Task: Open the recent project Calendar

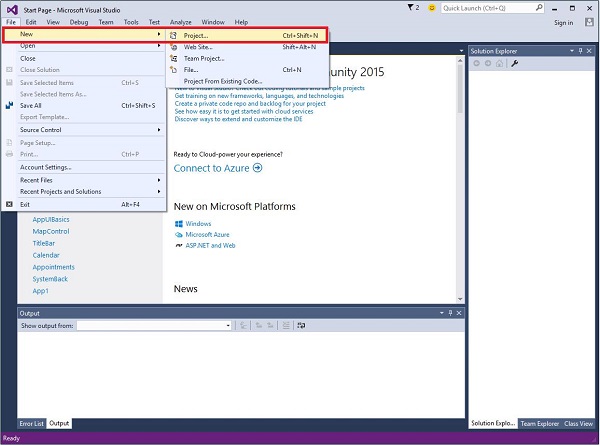Action: click(46, 255)
